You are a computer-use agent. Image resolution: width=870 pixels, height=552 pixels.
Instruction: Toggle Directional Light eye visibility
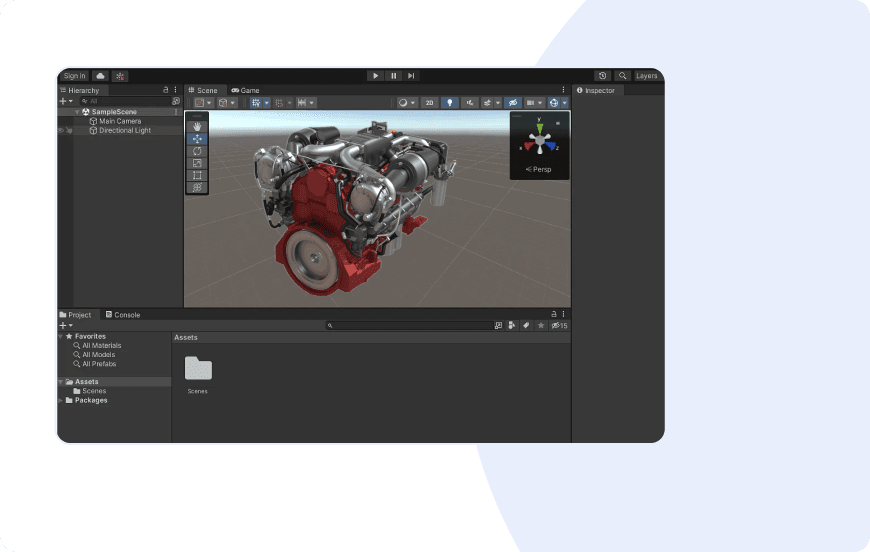tap(60, 130)
